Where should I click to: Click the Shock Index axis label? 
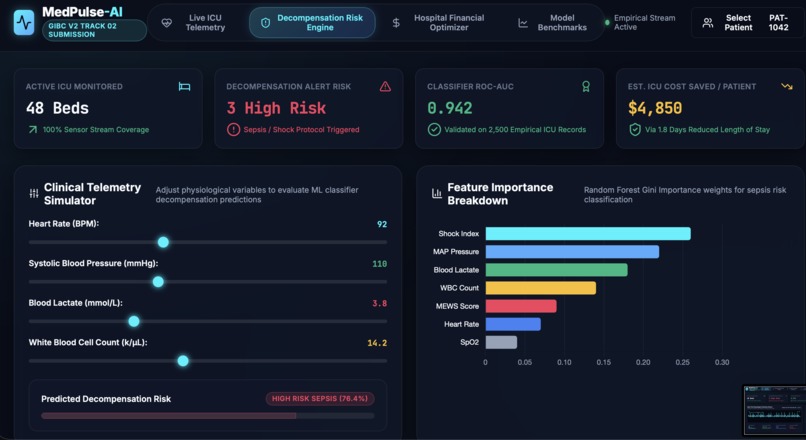(x=459, y=234)
